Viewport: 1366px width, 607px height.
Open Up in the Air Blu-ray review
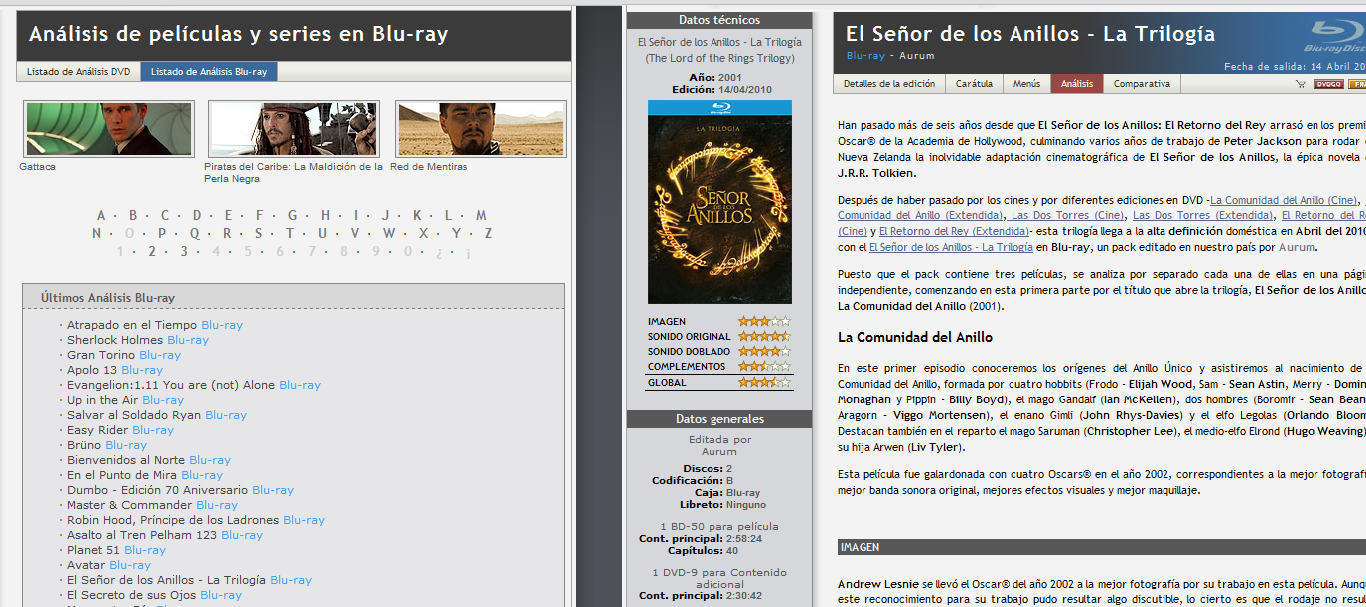[126, 400]
